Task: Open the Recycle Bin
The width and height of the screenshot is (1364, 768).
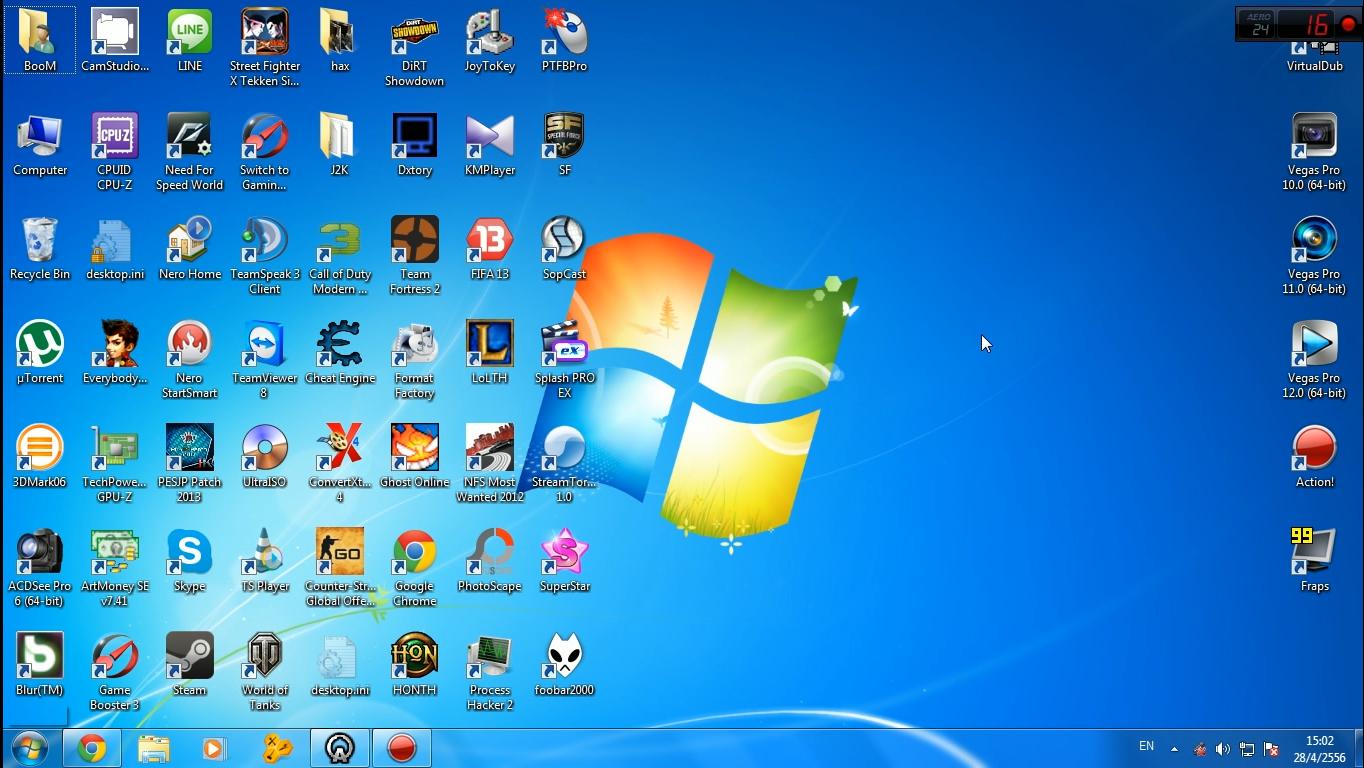Action: click(x=40, y=248)
